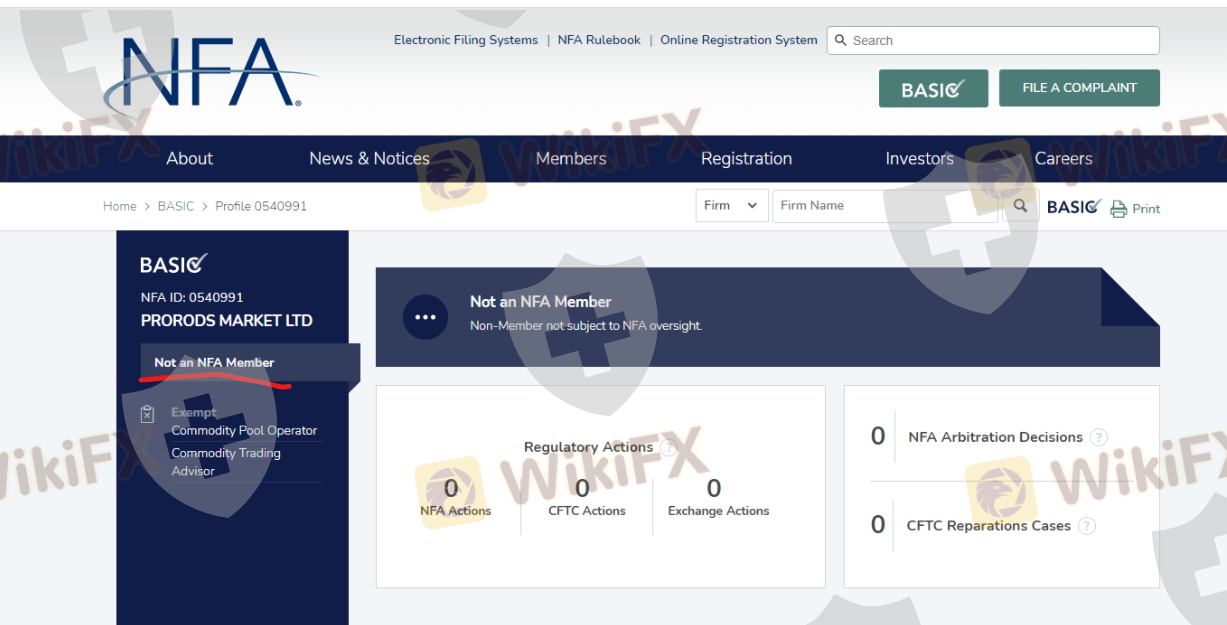The image size is (1227, 625).
Task: Click the NFA Arbitration Decisions label
Action: click(995, 437)
